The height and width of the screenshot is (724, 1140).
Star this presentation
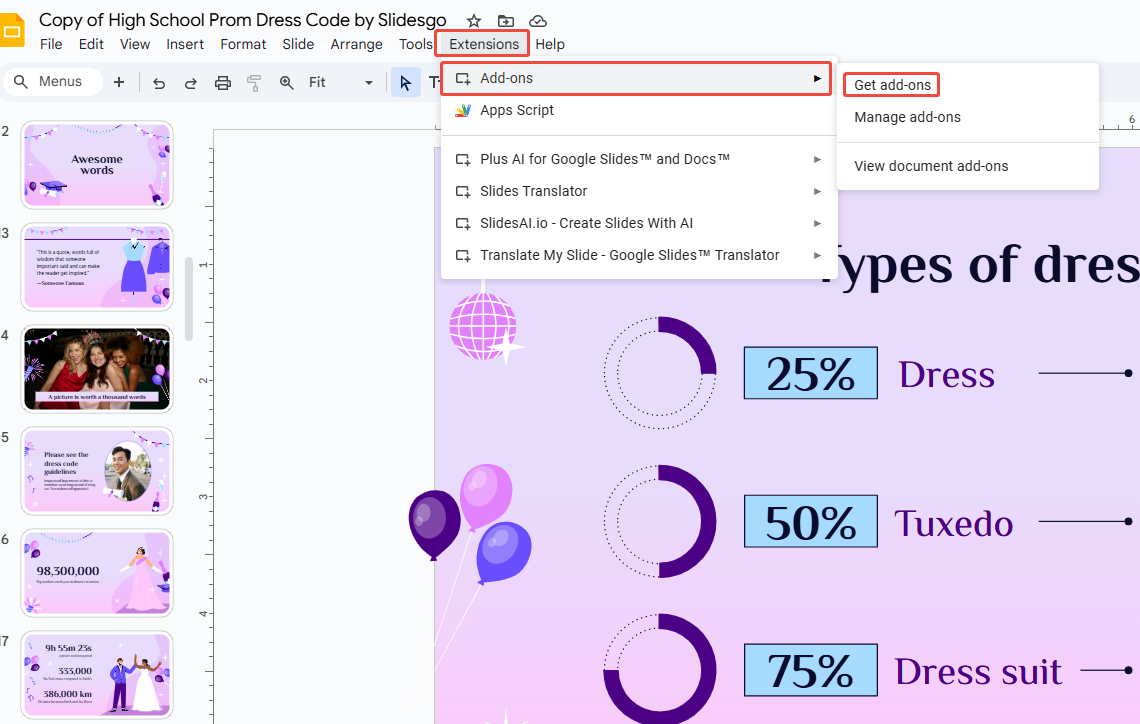(473, 20)
